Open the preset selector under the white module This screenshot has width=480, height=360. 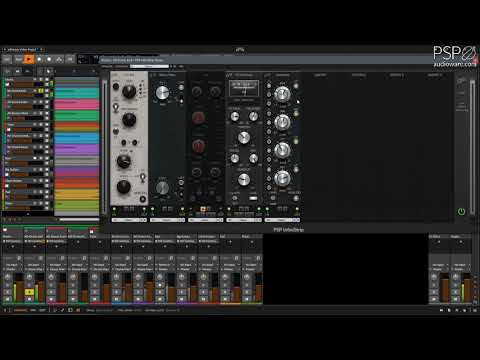pyautogui.click(x=129, y=220)
